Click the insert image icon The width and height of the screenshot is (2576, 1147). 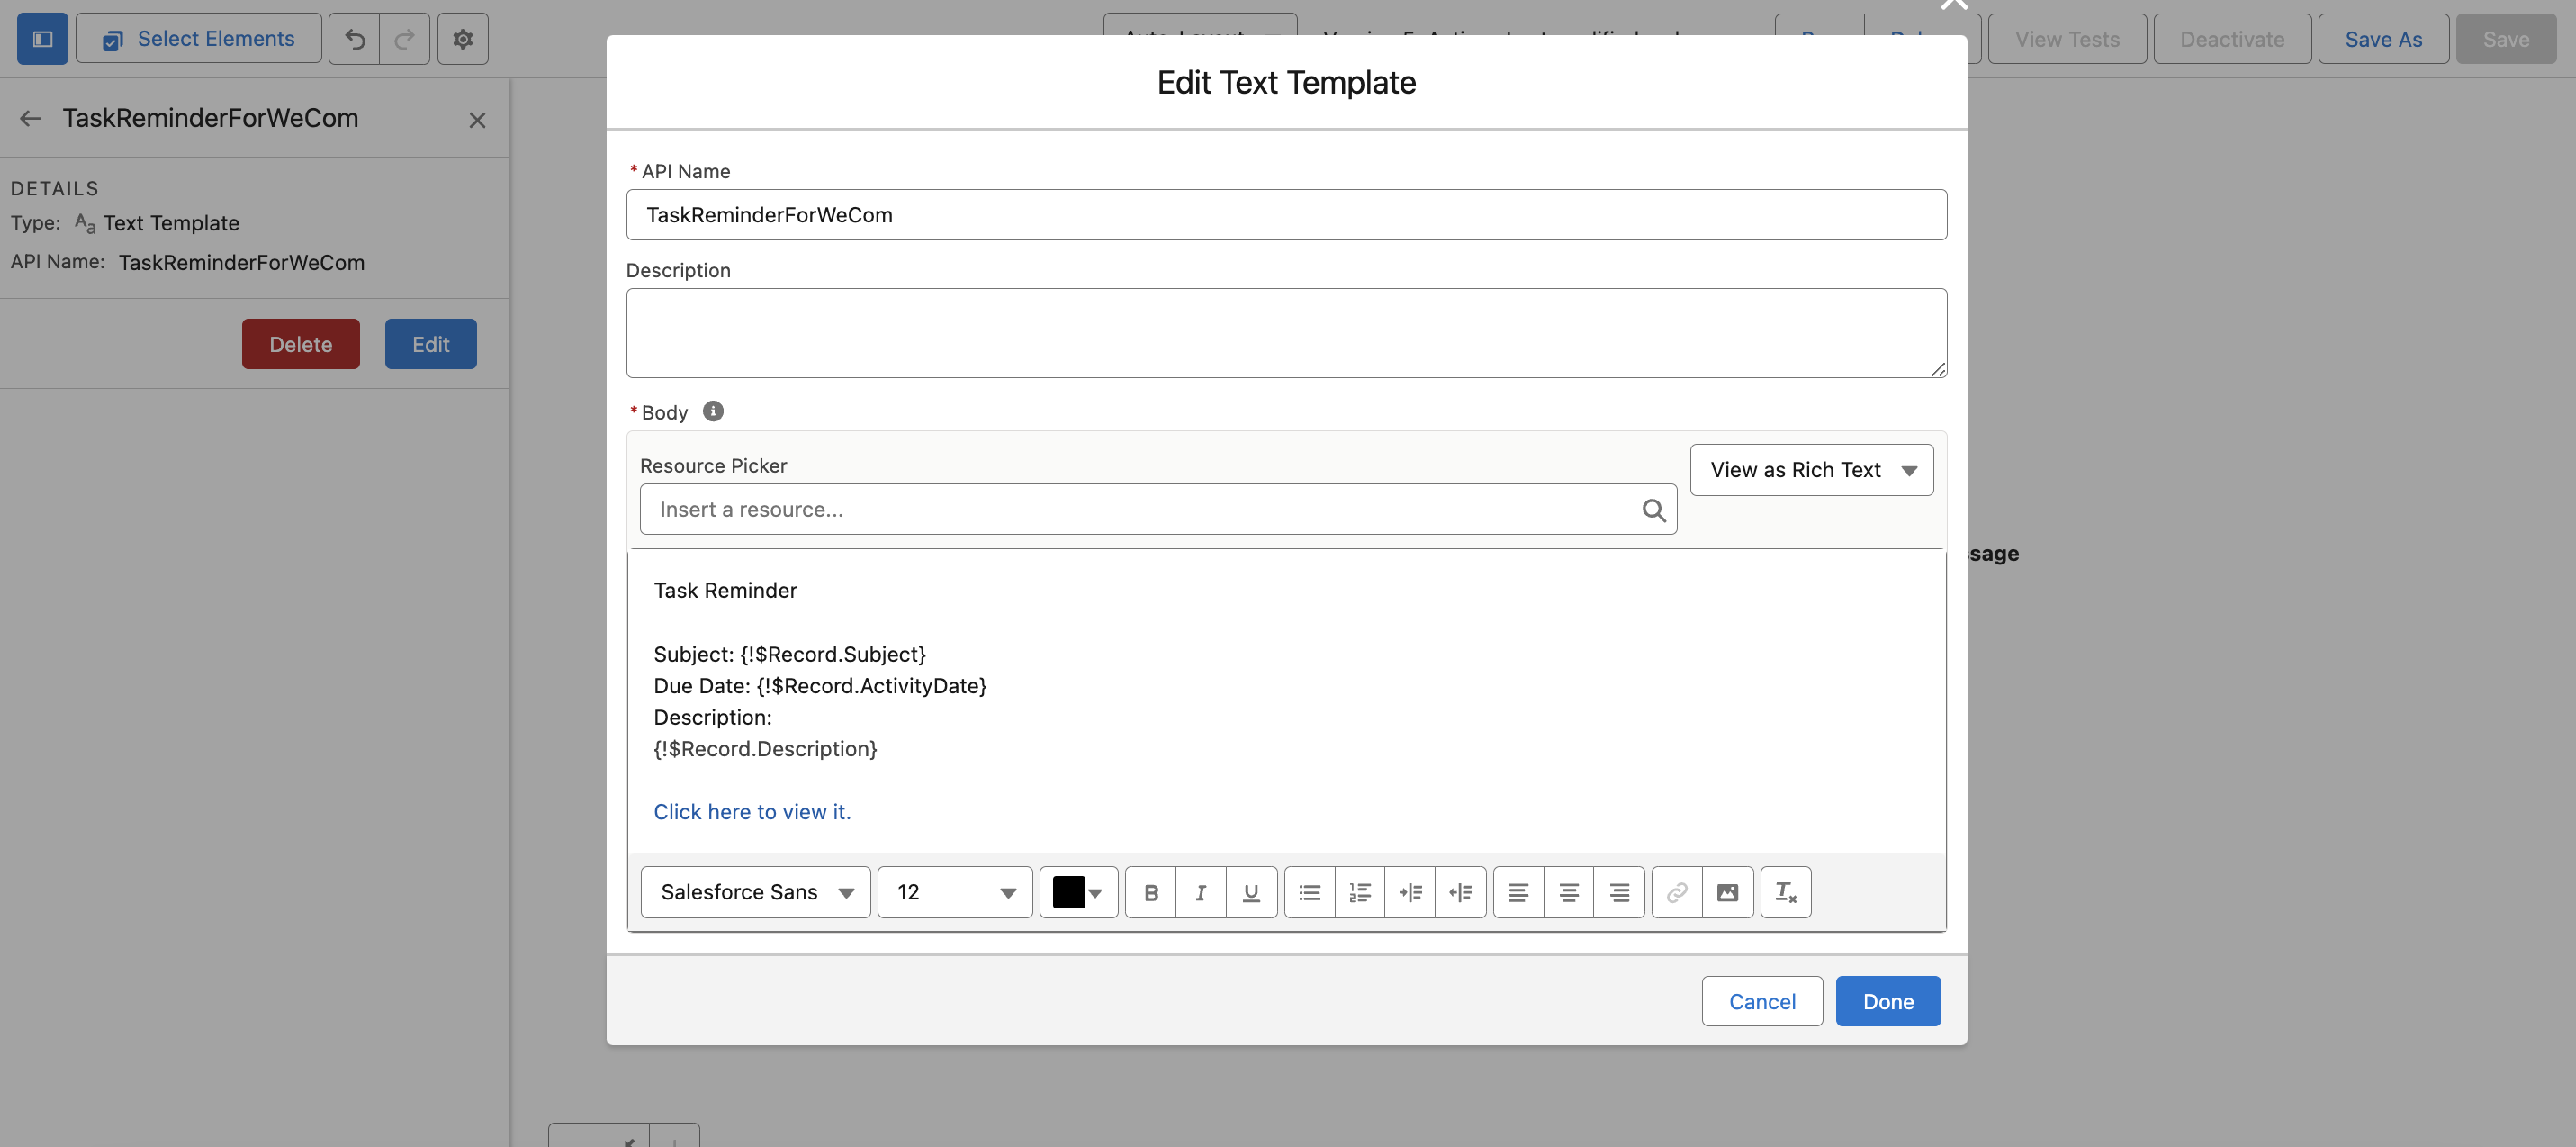1727,892
